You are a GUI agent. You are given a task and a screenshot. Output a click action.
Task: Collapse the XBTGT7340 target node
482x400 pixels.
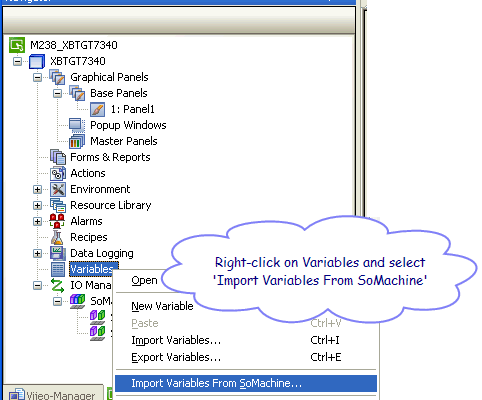tap(17, 62)
